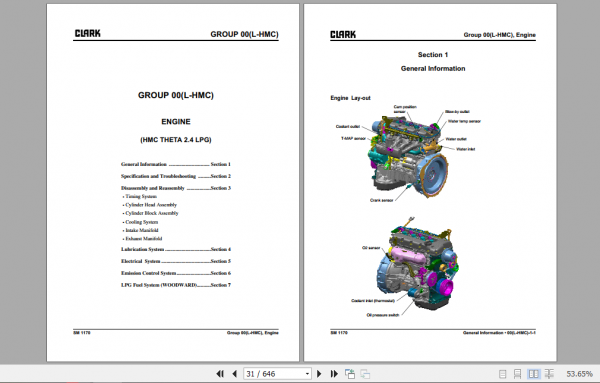Switch to single page layout

[502, 374]
